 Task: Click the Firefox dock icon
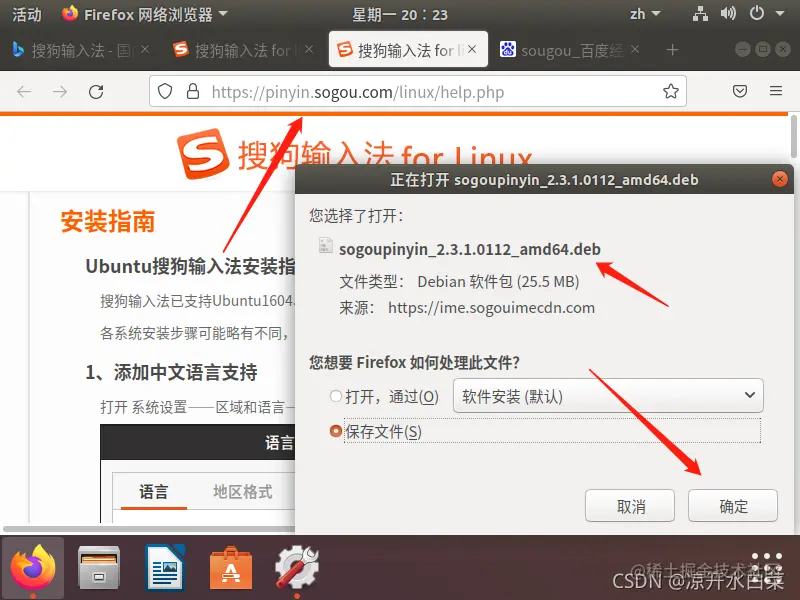33,567
